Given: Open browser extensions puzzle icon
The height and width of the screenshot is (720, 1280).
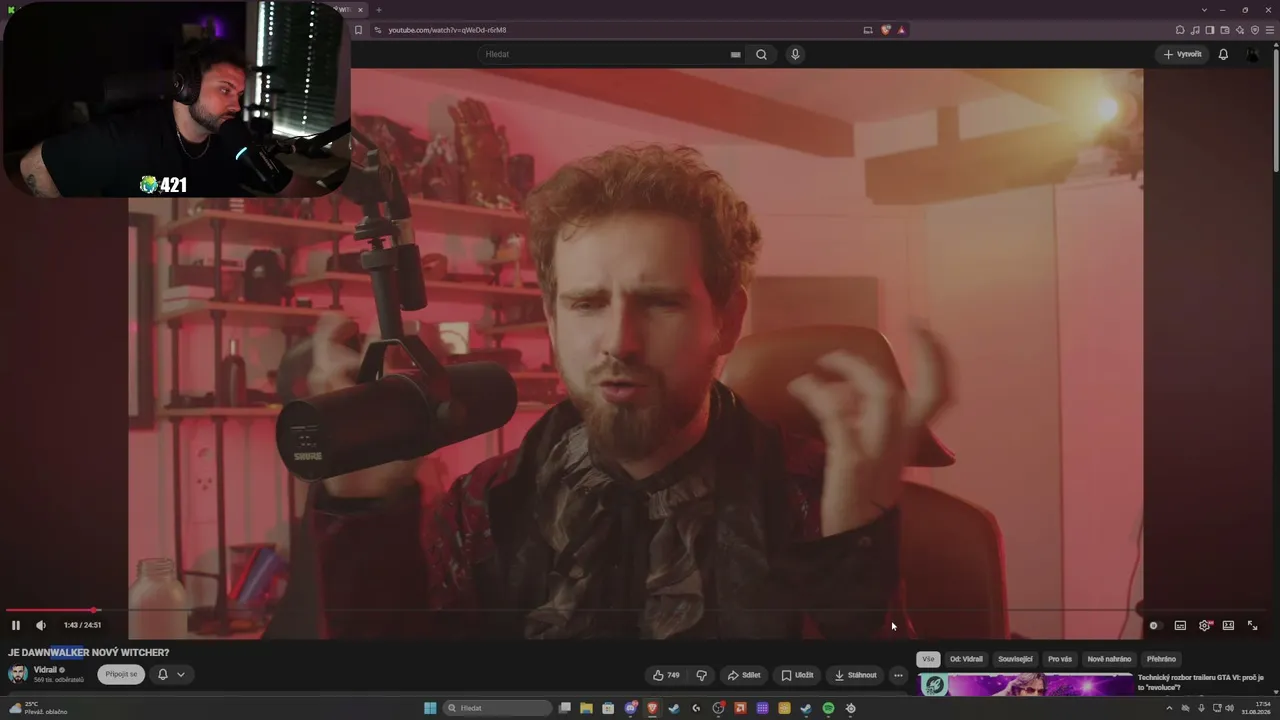Looking at the screenshot, I should tap(1181, 30).
